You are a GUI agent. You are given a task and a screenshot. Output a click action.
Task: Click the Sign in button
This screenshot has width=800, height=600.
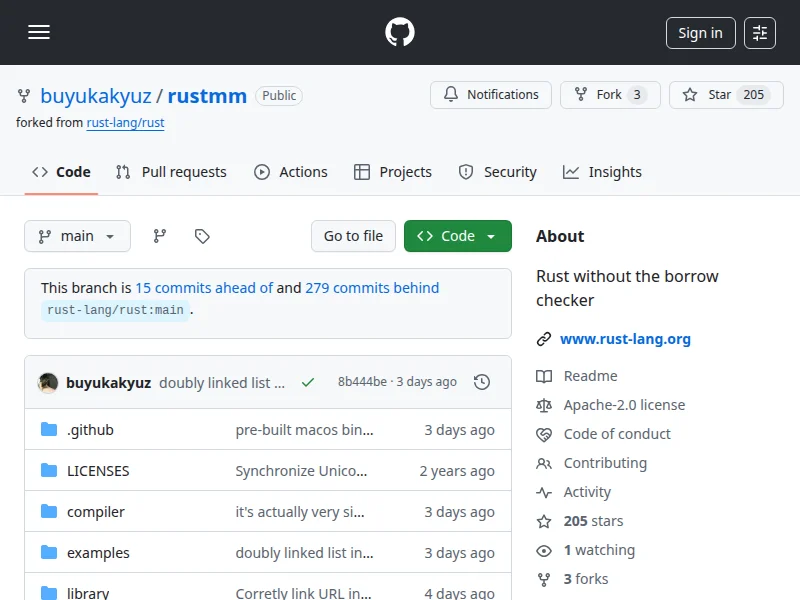[x=700, y=33]
